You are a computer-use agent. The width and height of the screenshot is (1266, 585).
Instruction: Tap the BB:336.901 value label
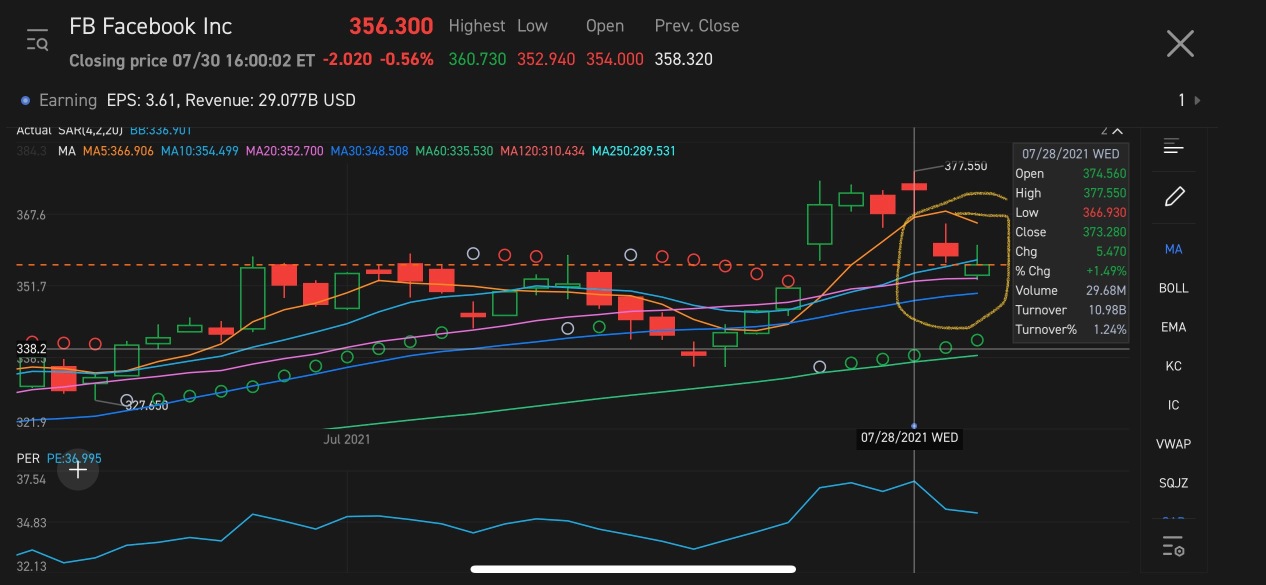[x=161, y=130]
